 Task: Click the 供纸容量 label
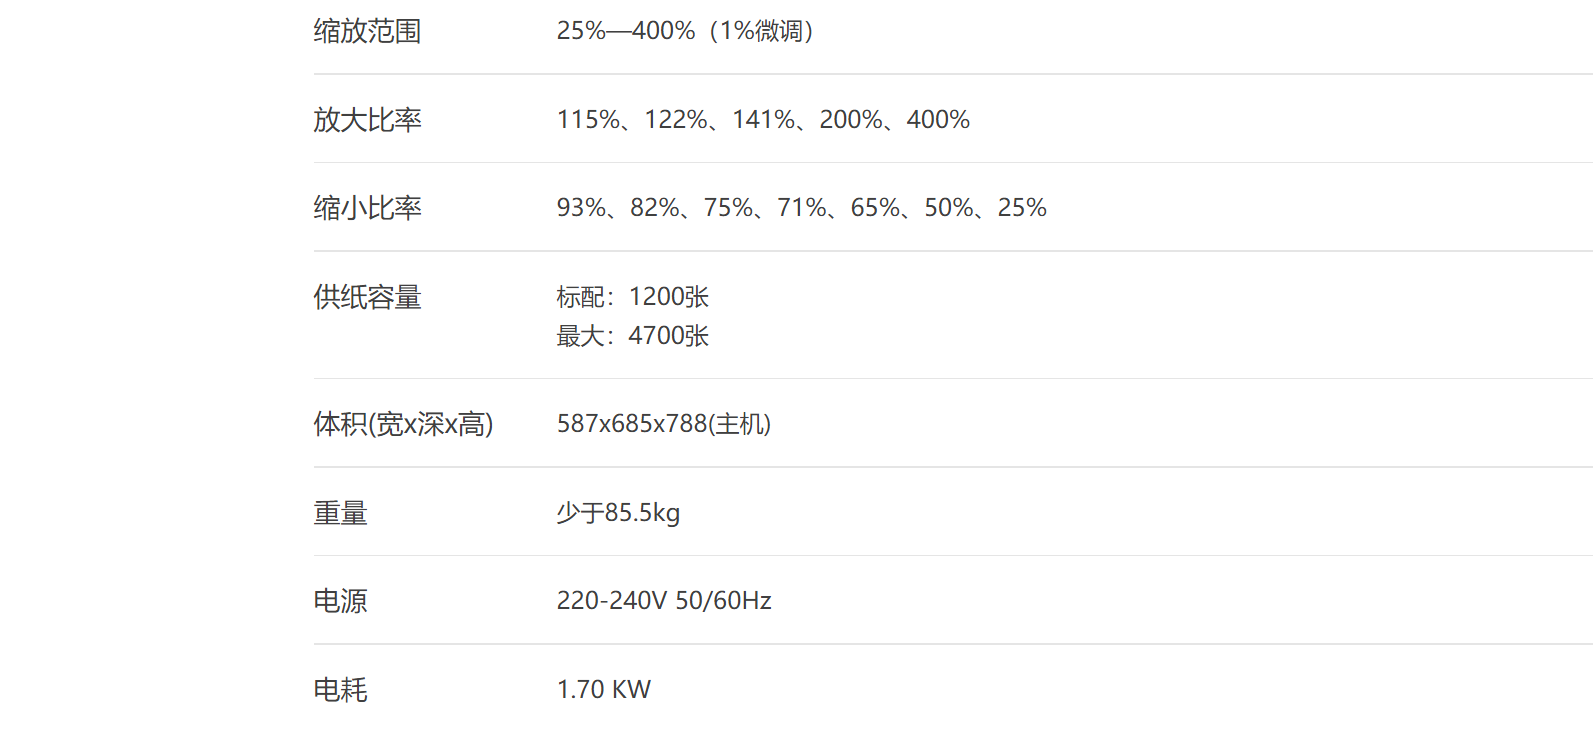point(367,297)
